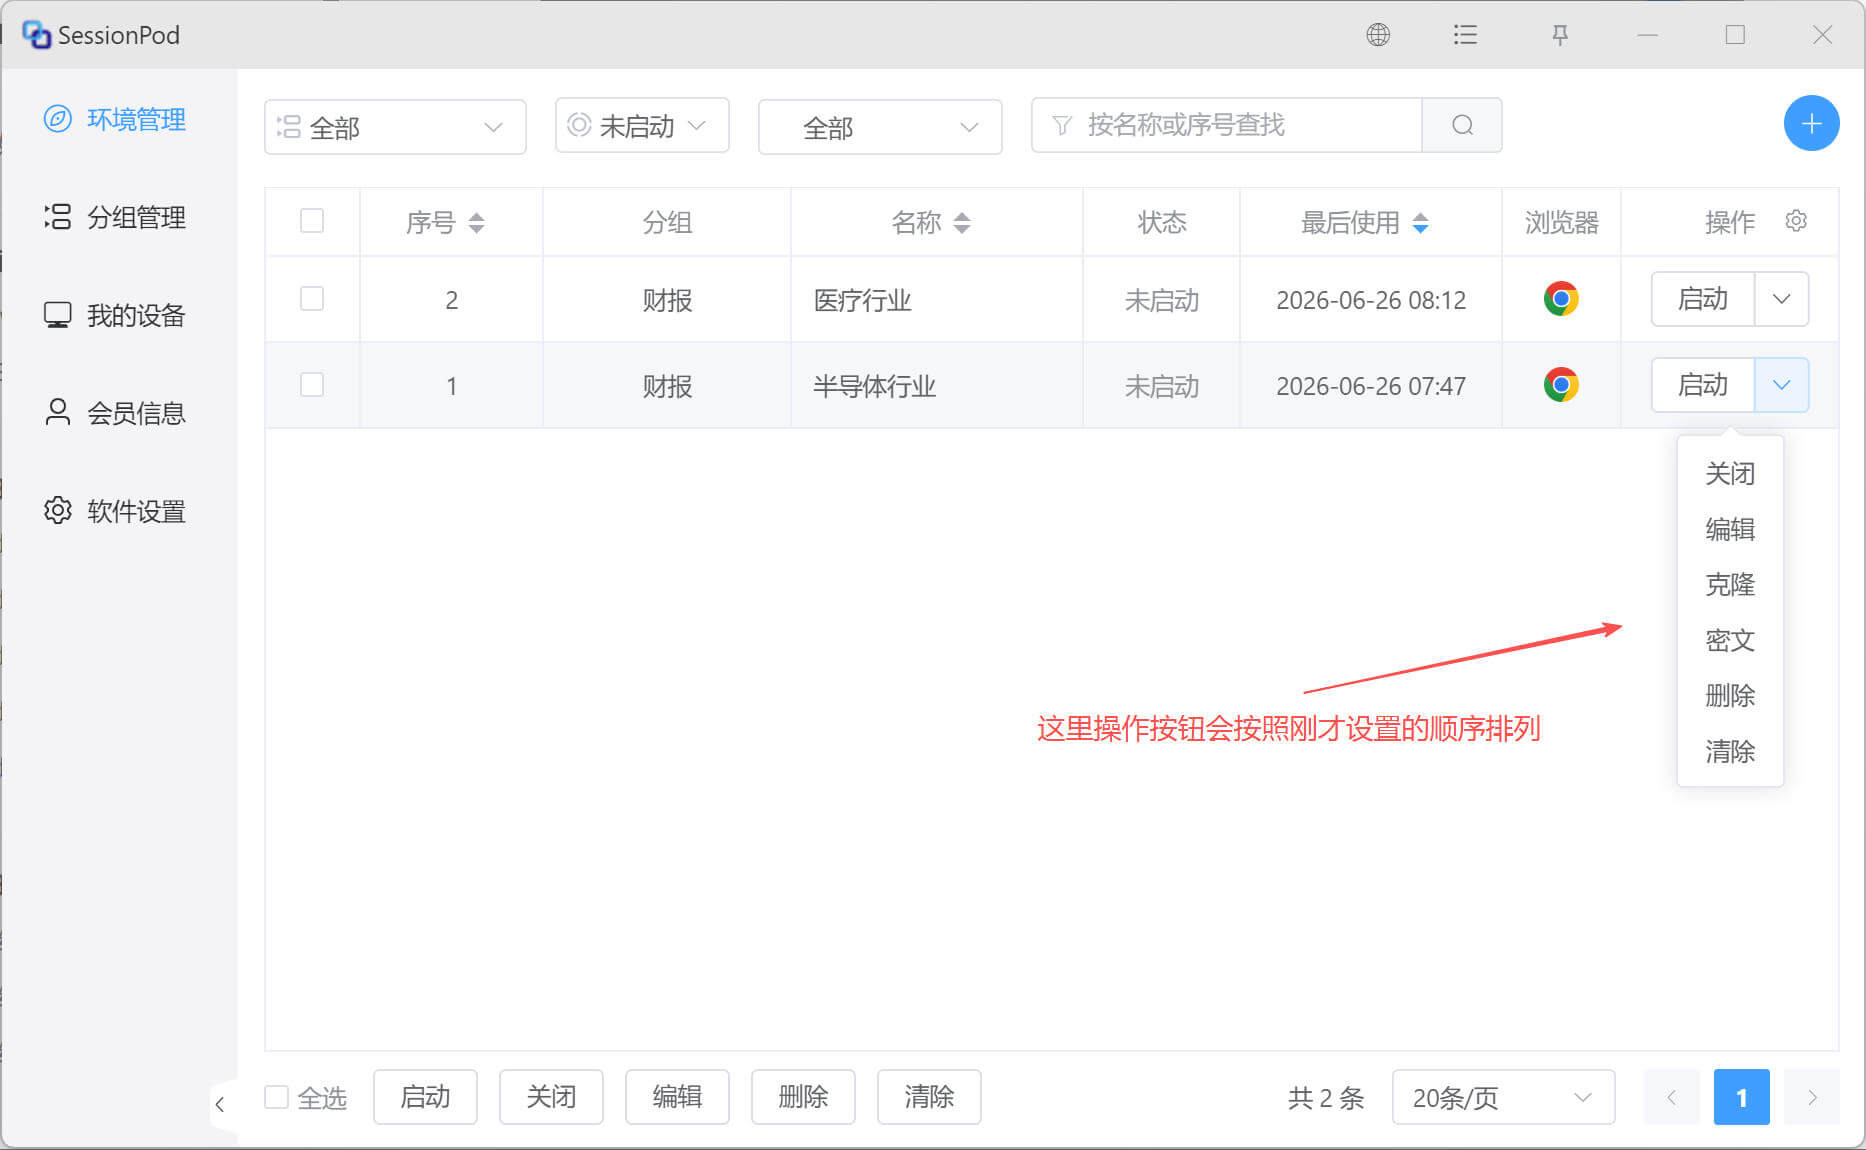Open the 20条/页 page size dropdown

tap(1503, 1097)
